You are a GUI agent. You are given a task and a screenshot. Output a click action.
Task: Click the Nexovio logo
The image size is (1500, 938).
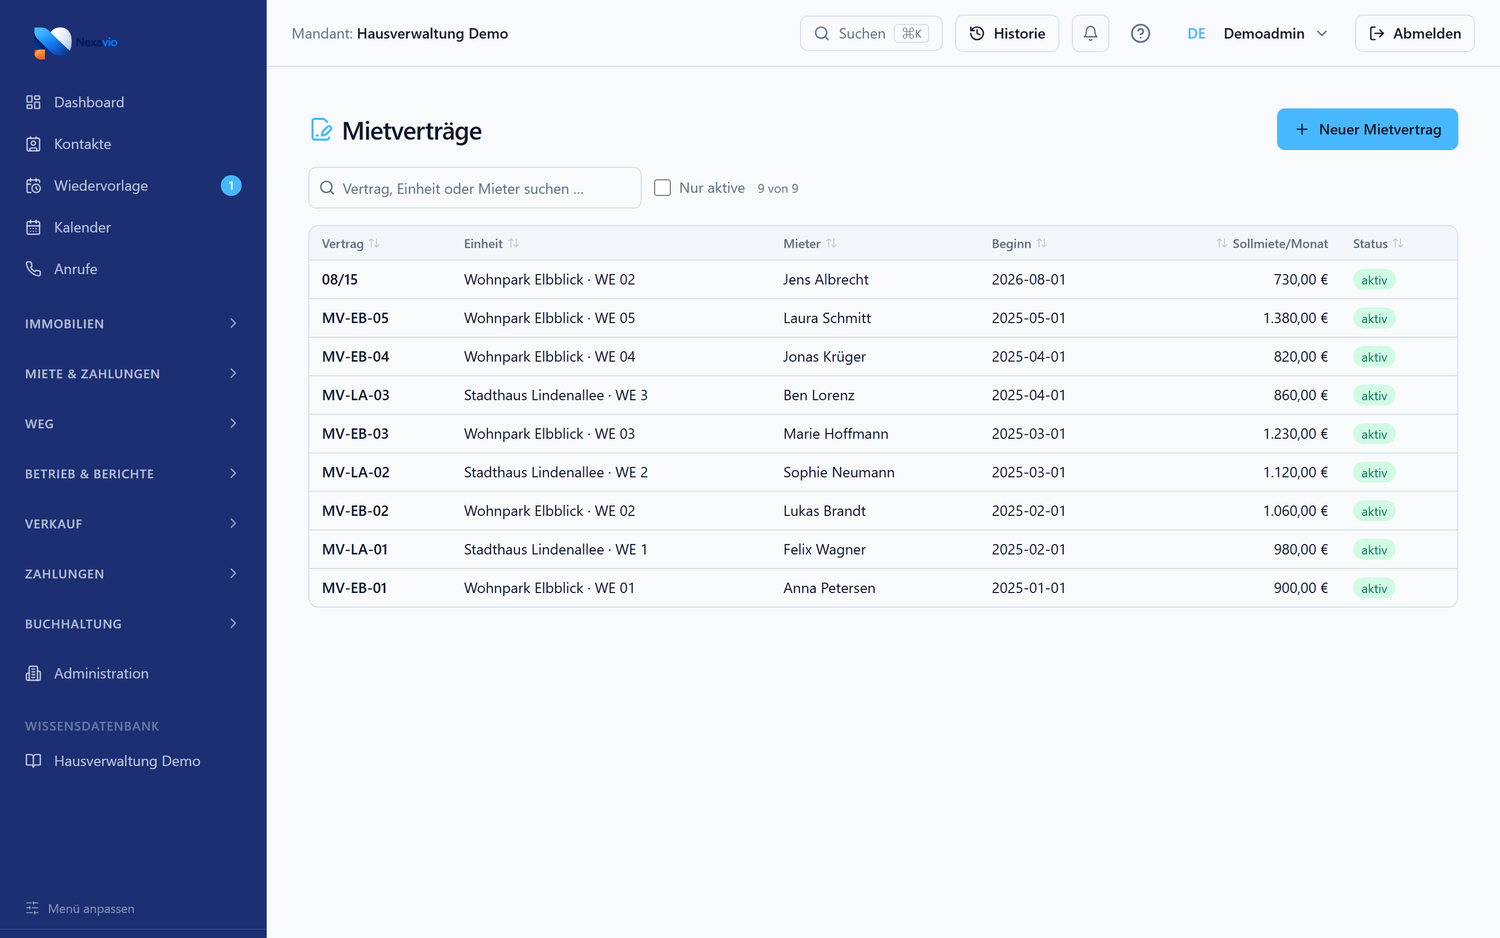tap(76, 42)
